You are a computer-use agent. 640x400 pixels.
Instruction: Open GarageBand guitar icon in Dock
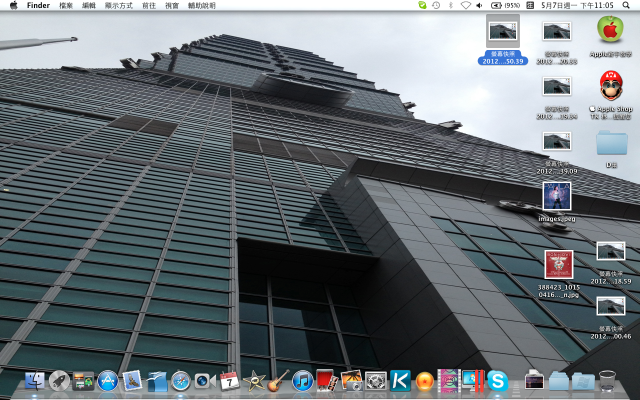278,381
